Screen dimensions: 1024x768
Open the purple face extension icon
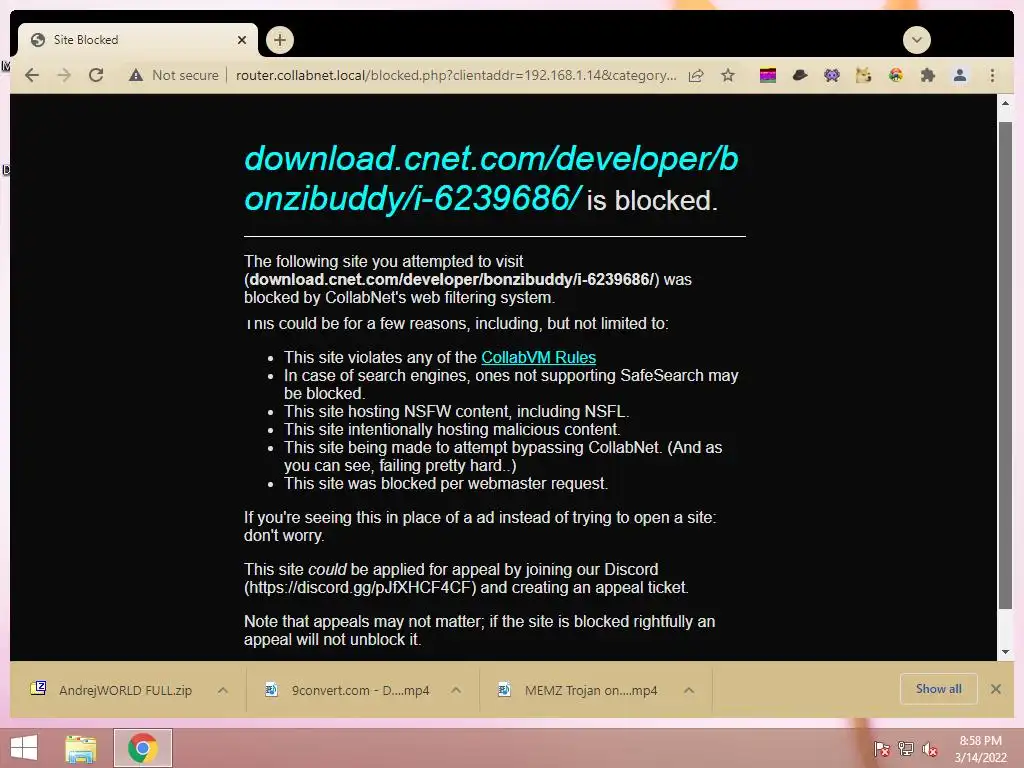tap(832, 75)
